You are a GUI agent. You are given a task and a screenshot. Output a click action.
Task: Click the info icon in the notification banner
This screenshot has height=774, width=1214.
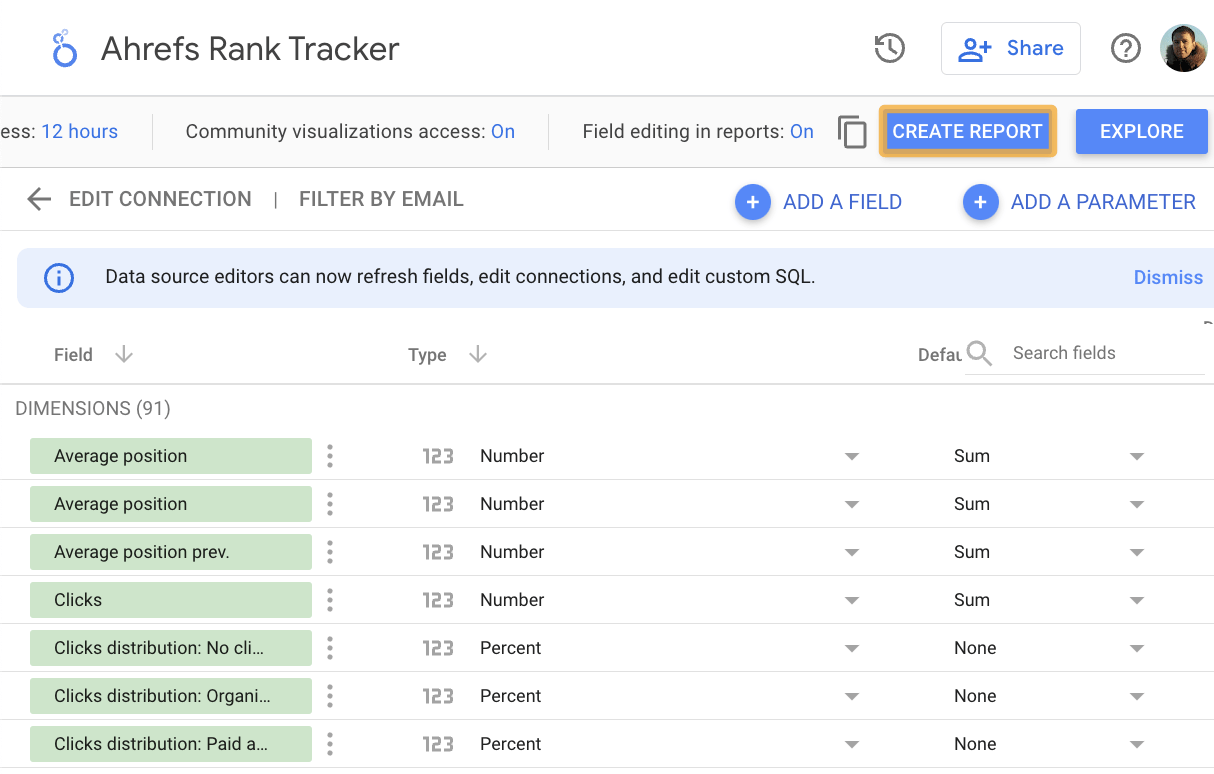(x=58, y=278)
